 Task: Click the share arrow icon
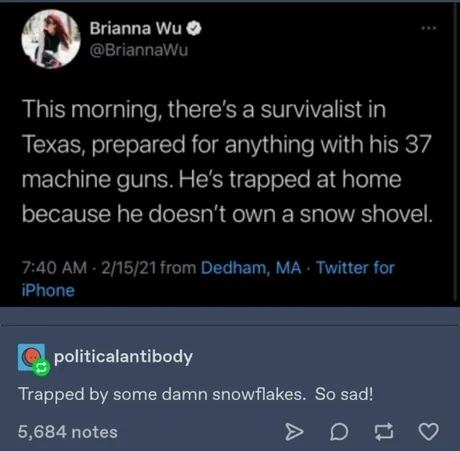point(294,432)
